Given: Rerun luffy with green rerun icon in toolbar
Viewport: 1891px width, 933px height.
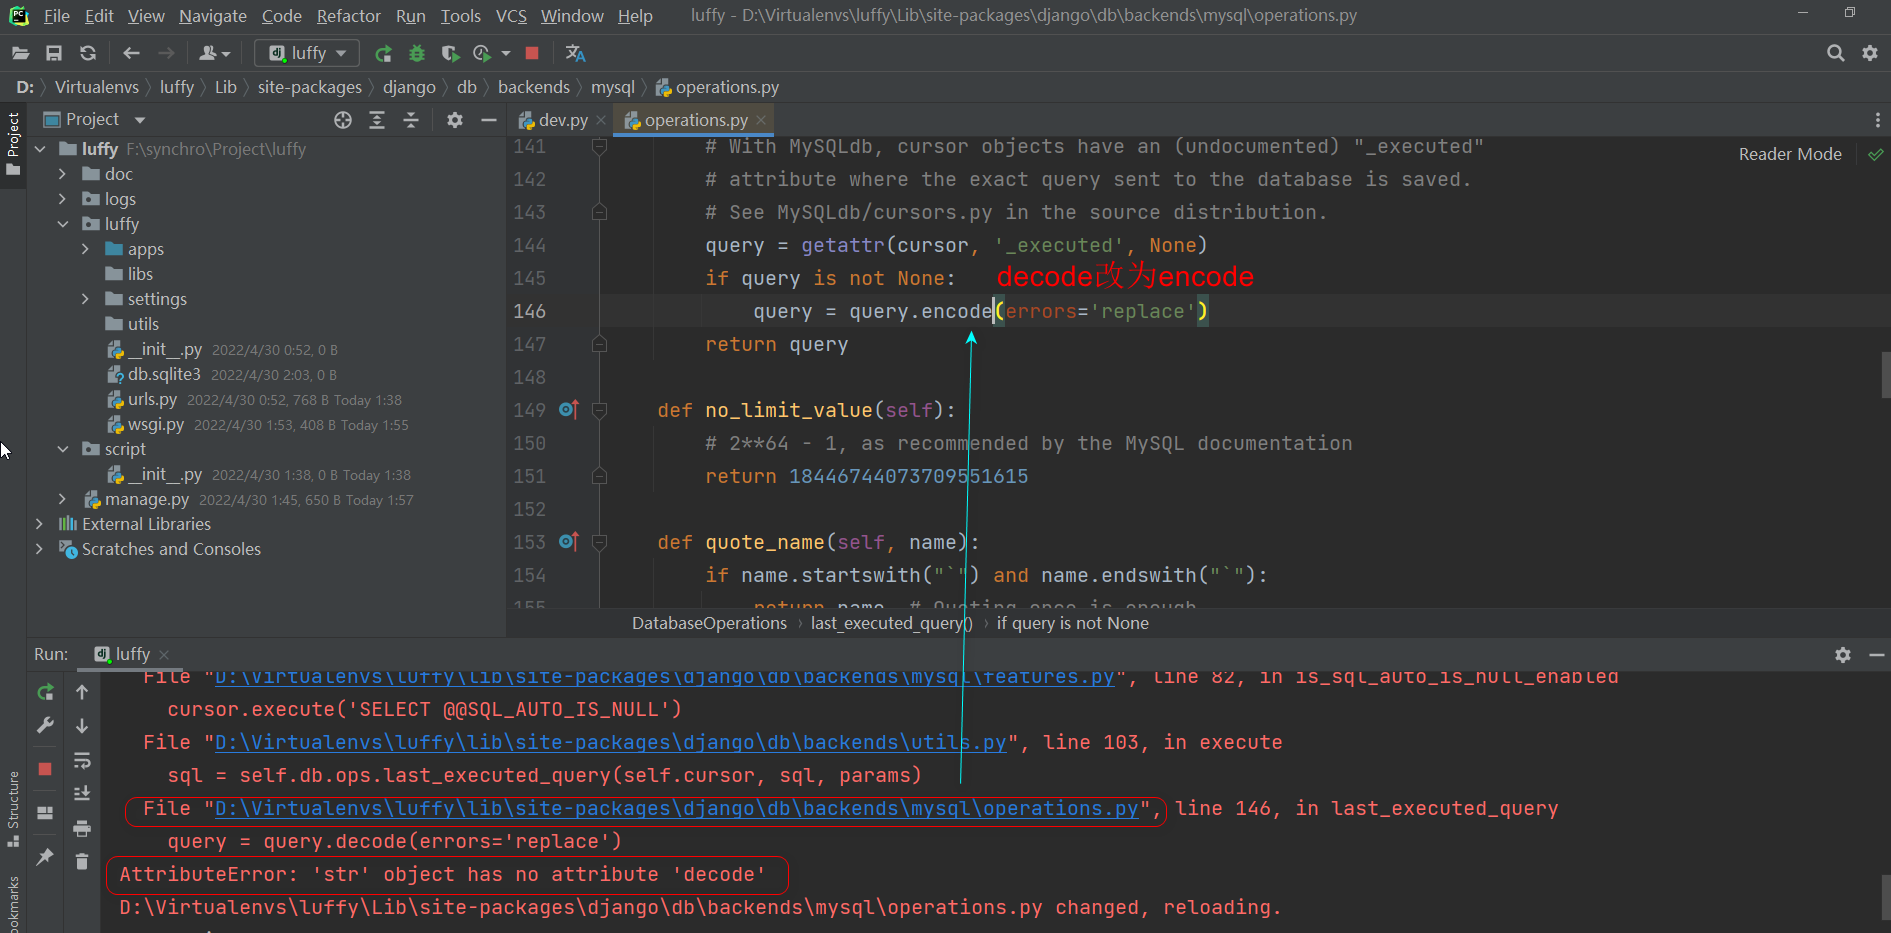Looking at the screenshot, I should (383, 53).
